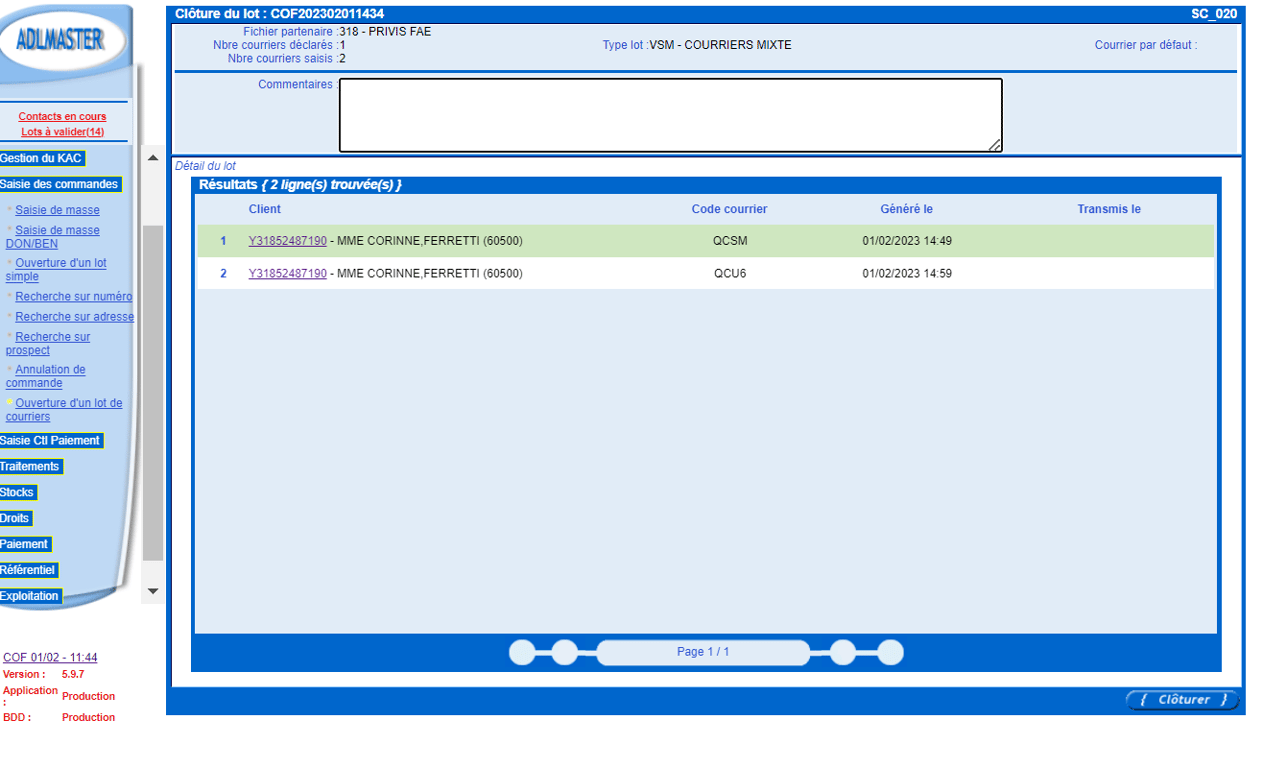Open Recherche sur adresse
This screenshot has height=768, width=1263.
74,317
